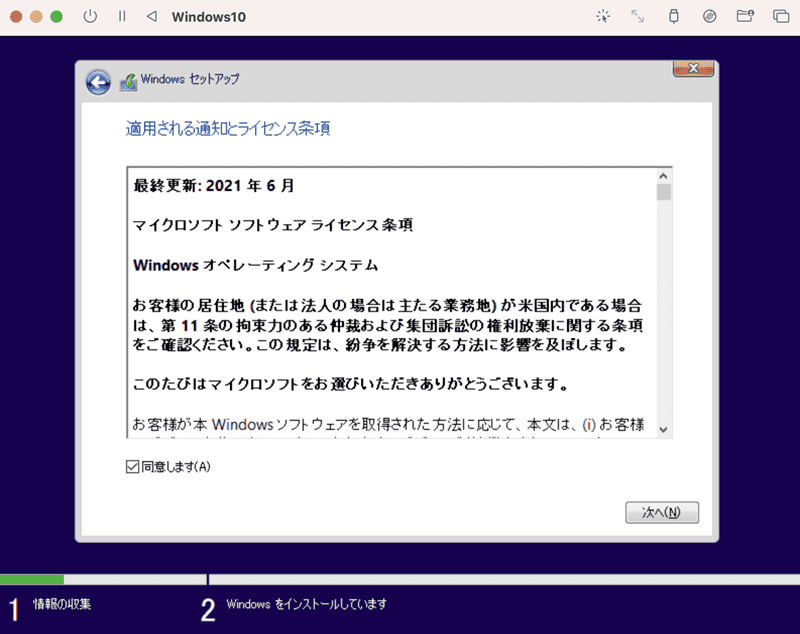Screen dimensions: 800x634
Task: Click the Windows Setup installer icon
Action: pyautogui.click(x=128, y=82)
